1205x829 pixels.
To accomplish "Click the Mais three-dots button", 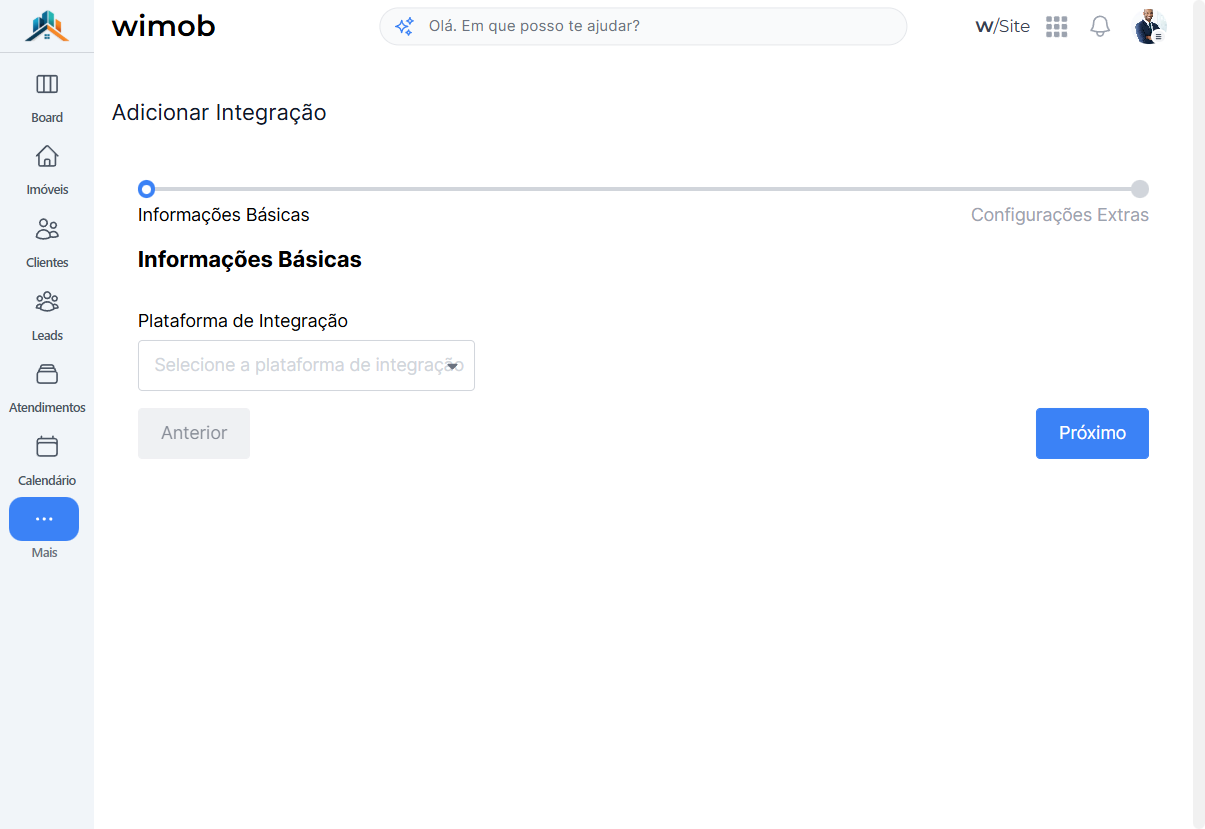I will point(44,519).
